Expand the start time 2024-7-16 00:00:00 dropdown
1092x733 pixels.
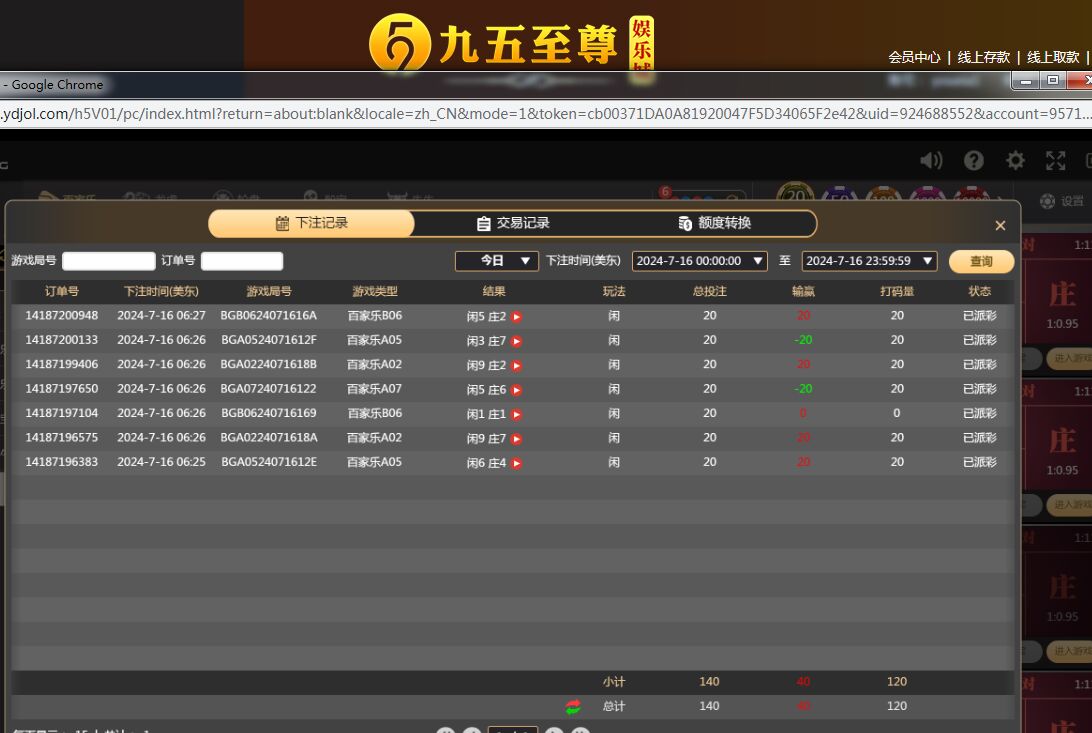(x=699, y=261)
